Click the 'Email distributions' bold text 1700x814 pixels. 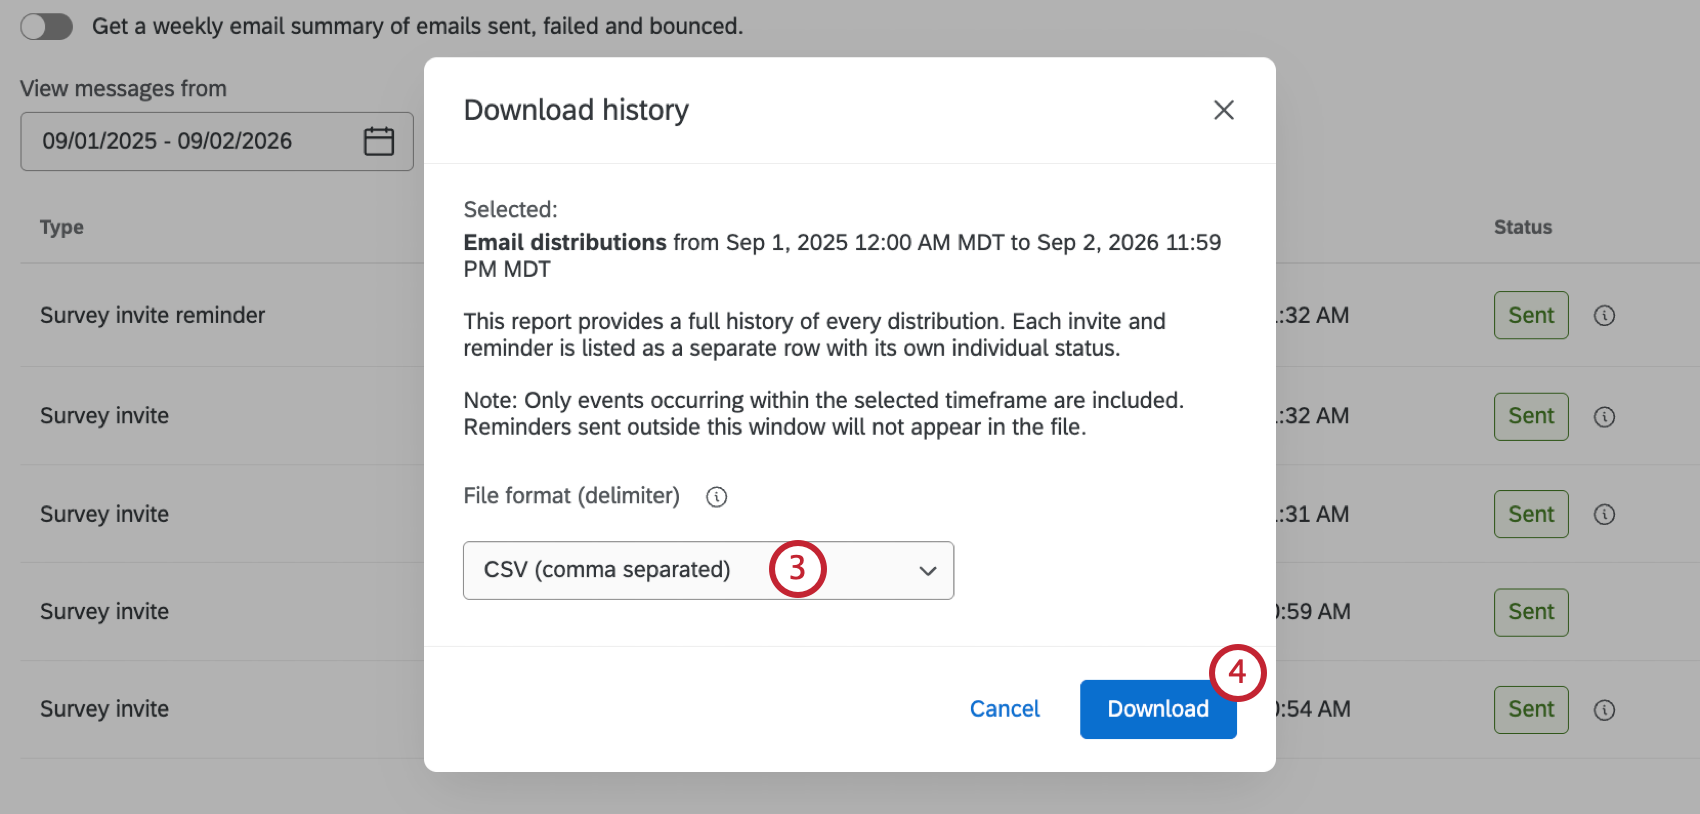click(x=565, y=242)
